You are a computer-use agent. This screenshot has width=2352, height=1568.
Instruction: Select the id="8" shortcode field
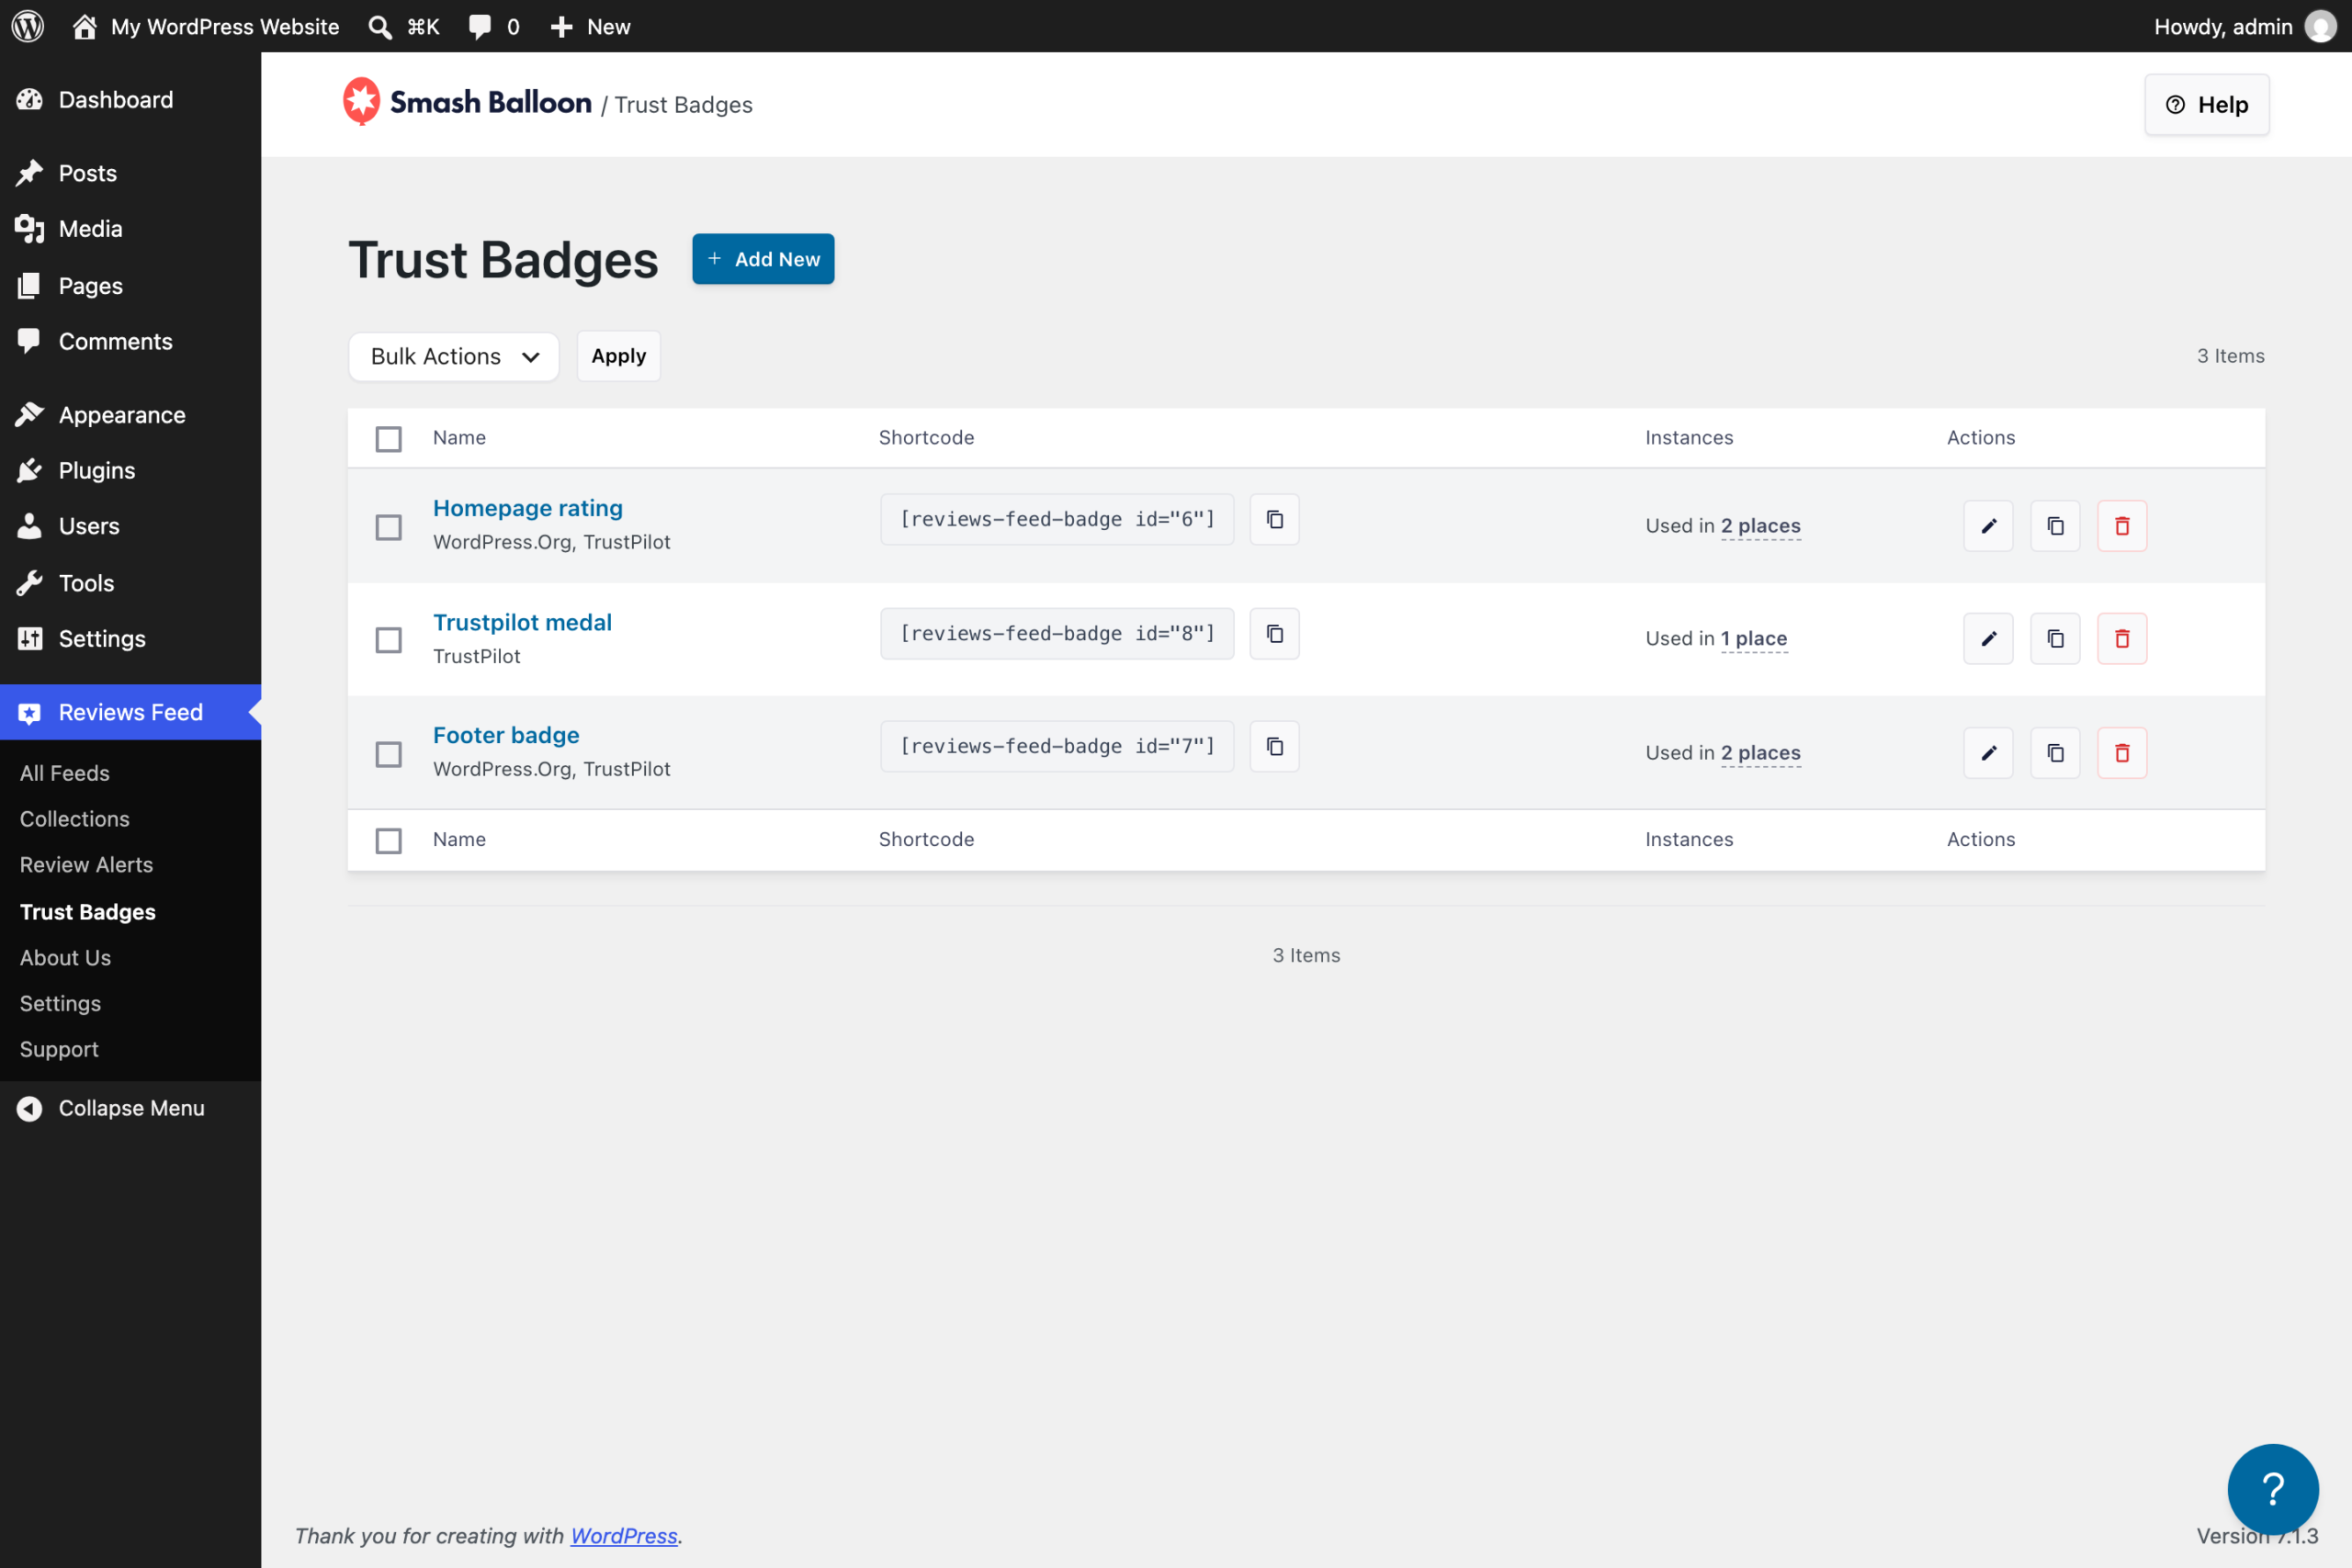(x=1057, y=633)
